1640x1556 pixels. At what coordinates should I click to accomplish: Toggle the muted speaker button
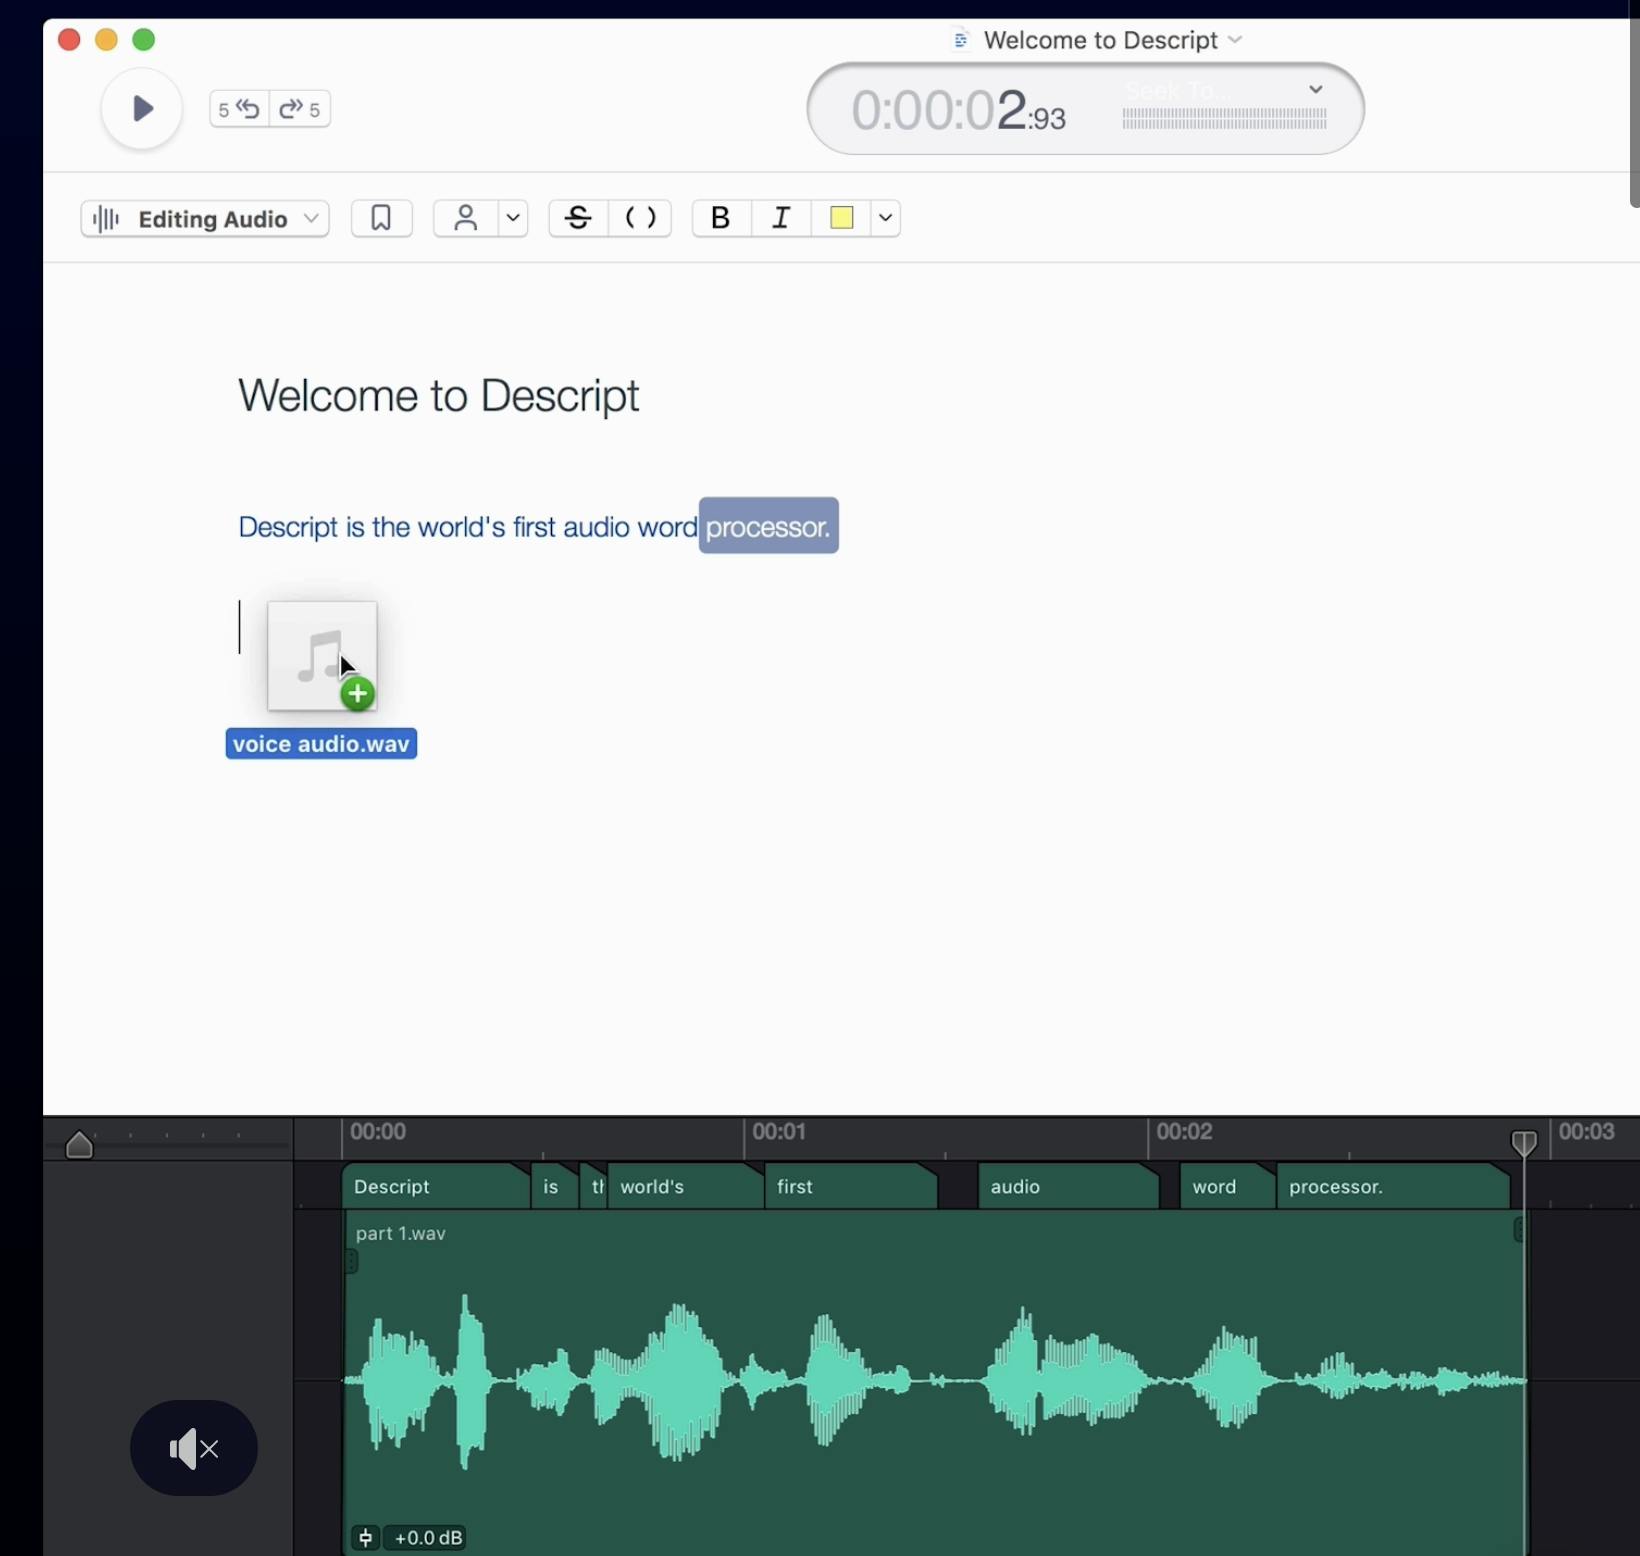pos(194,1448)
